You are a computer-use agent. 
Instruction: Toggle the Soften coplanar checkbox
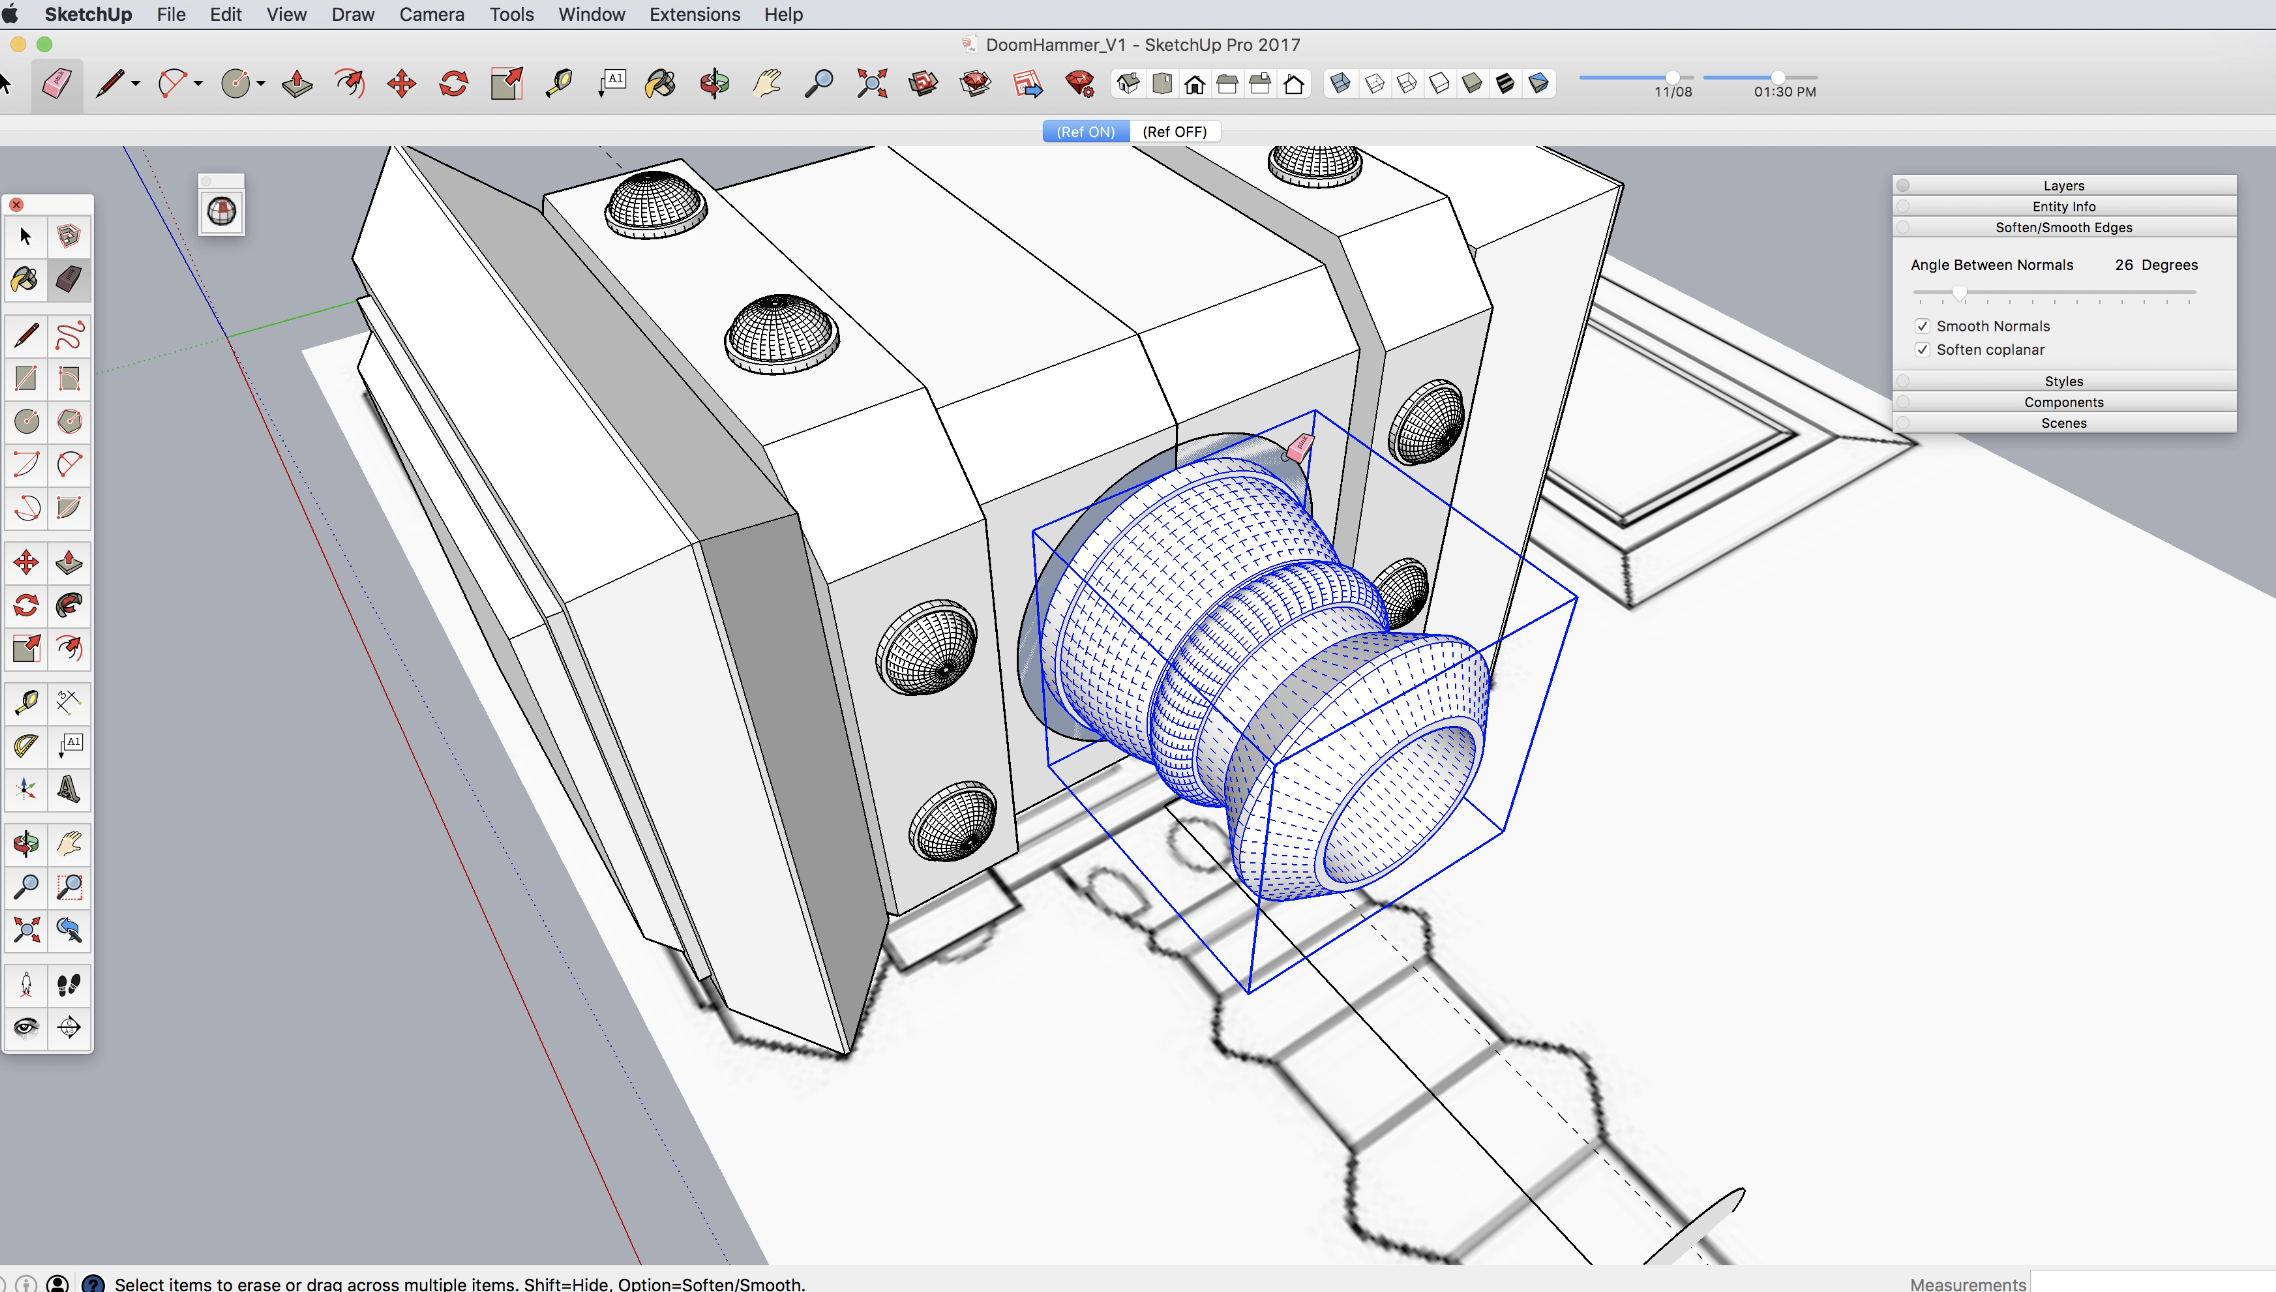(1922, 350)
